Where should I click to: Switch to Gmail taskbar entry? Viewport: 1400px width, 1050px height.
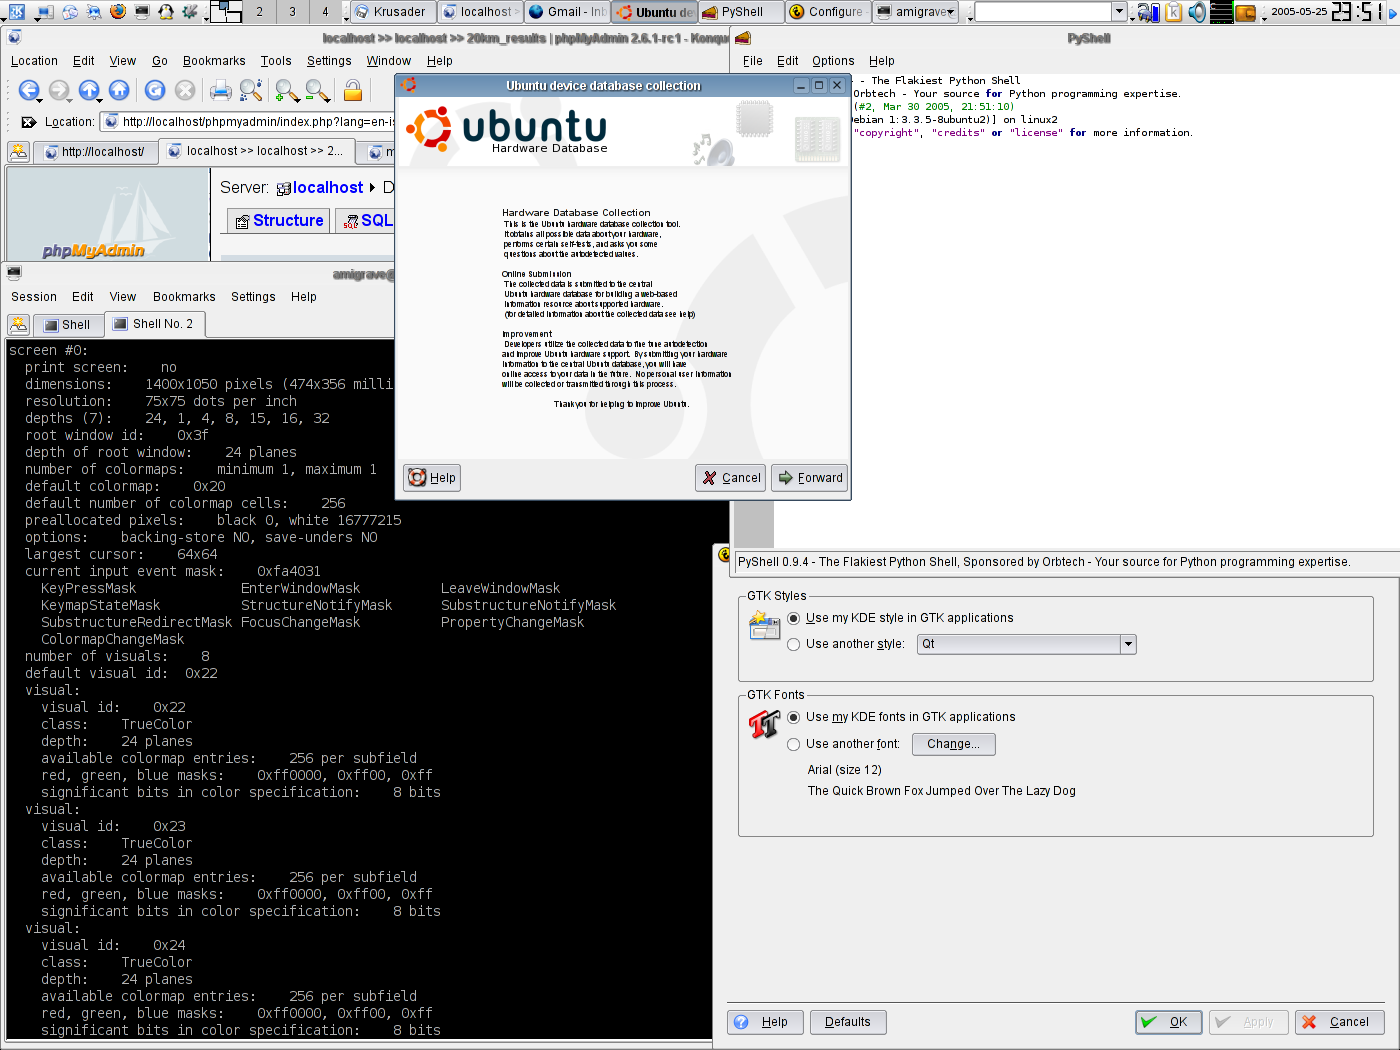[x=567, y=12]
